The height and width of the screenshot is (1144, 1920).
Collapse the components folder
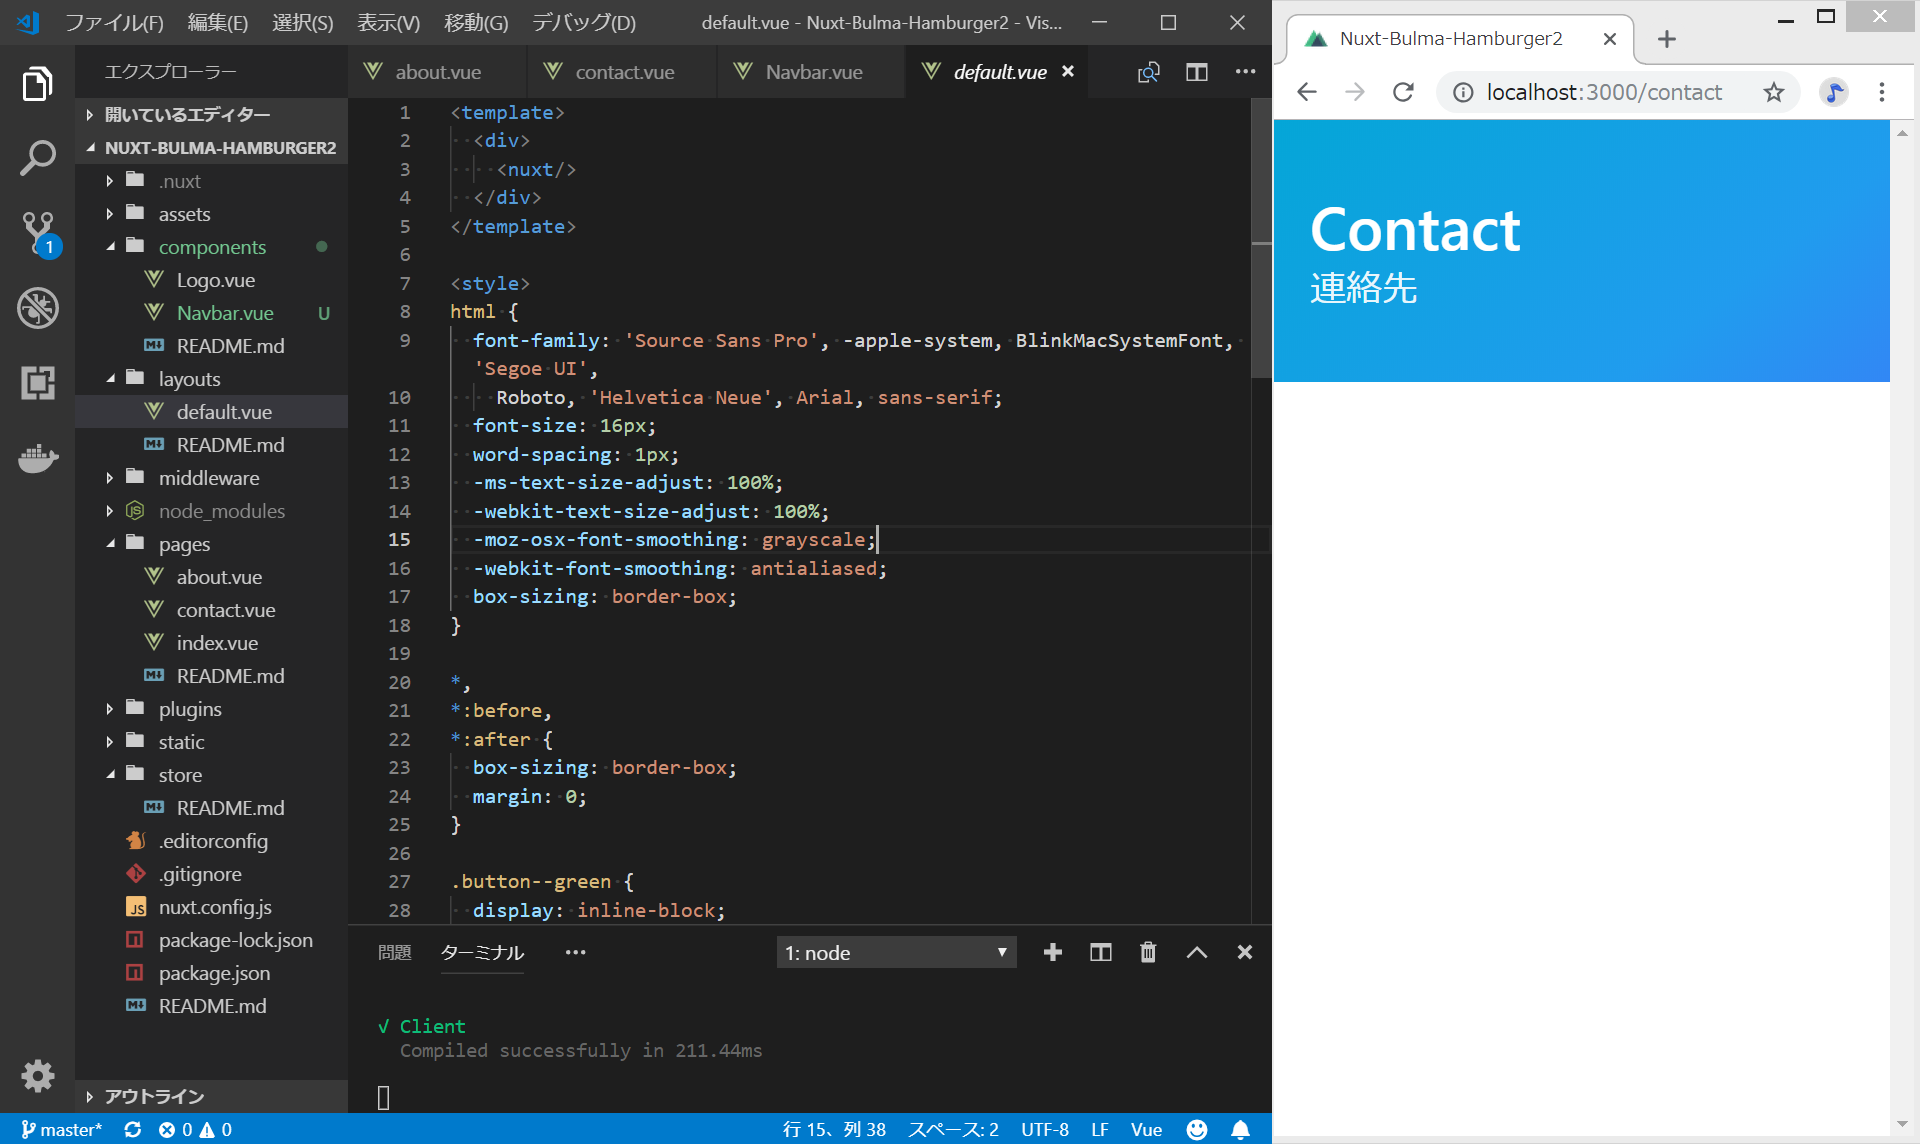(212, 247)
